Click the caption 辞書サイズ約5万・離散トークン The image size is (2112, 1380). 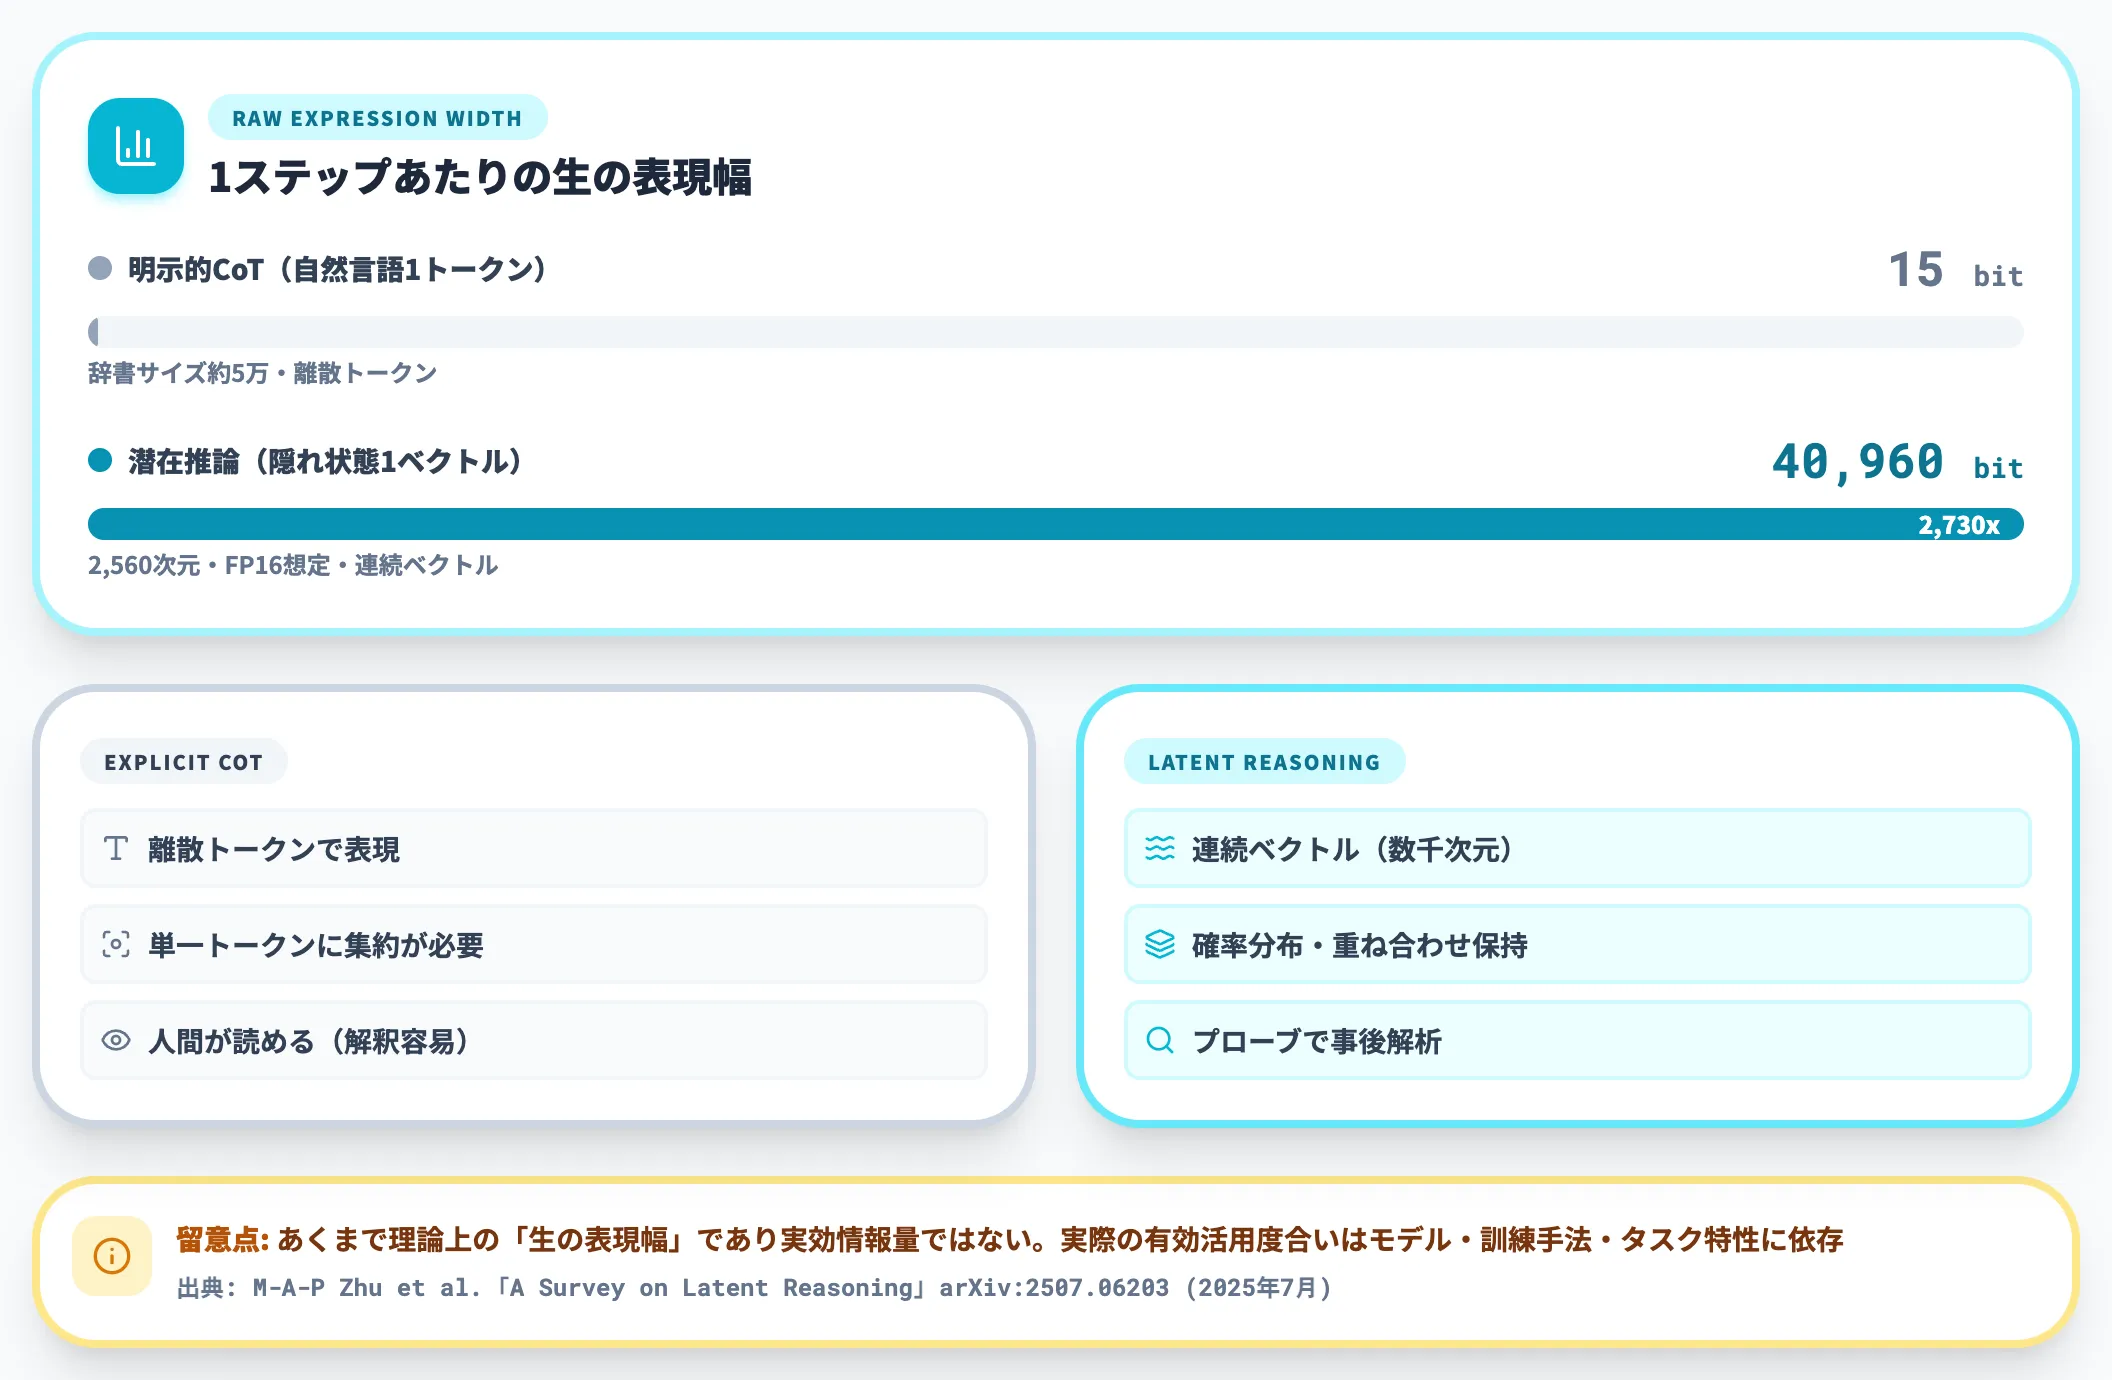point(262,373)
